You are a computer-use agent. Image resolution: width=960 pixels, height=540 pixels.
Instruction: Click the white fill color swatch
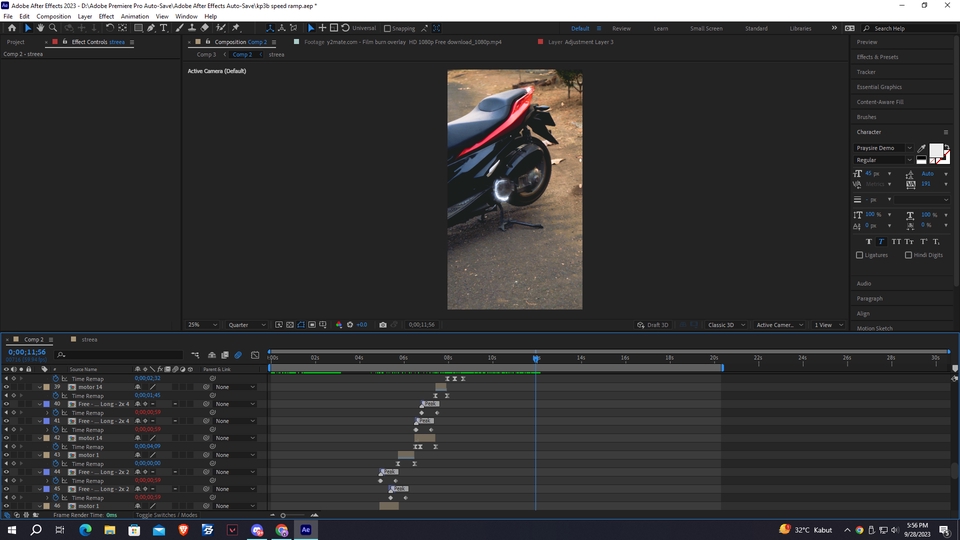click(x=936, y=150)
